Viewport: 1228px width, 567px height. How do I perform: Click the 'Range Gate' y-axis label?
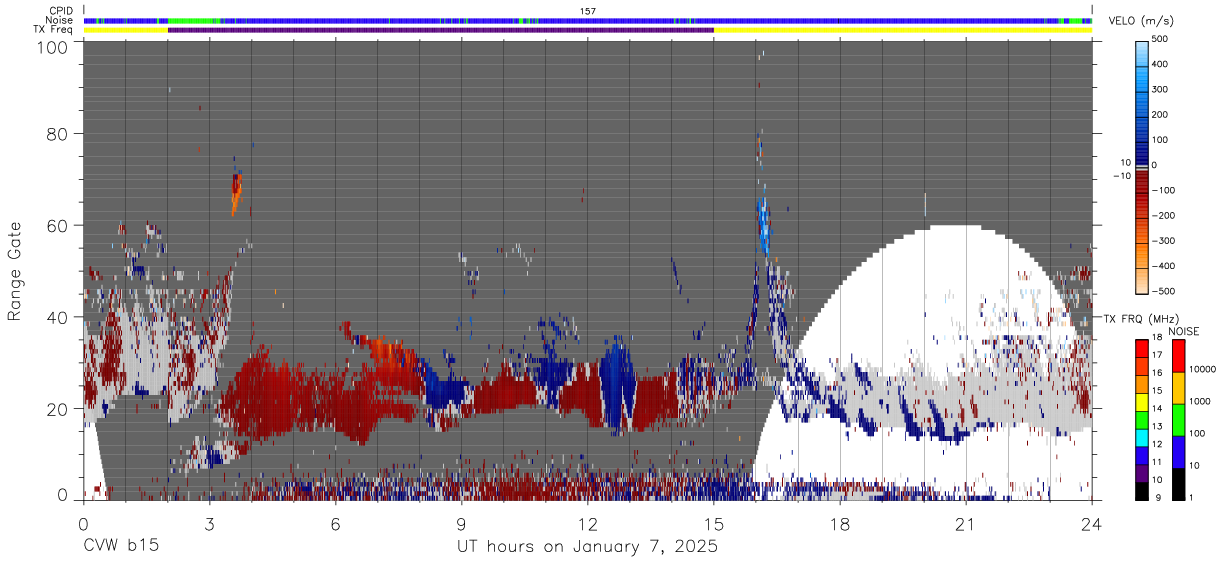[x=15, y=272]
